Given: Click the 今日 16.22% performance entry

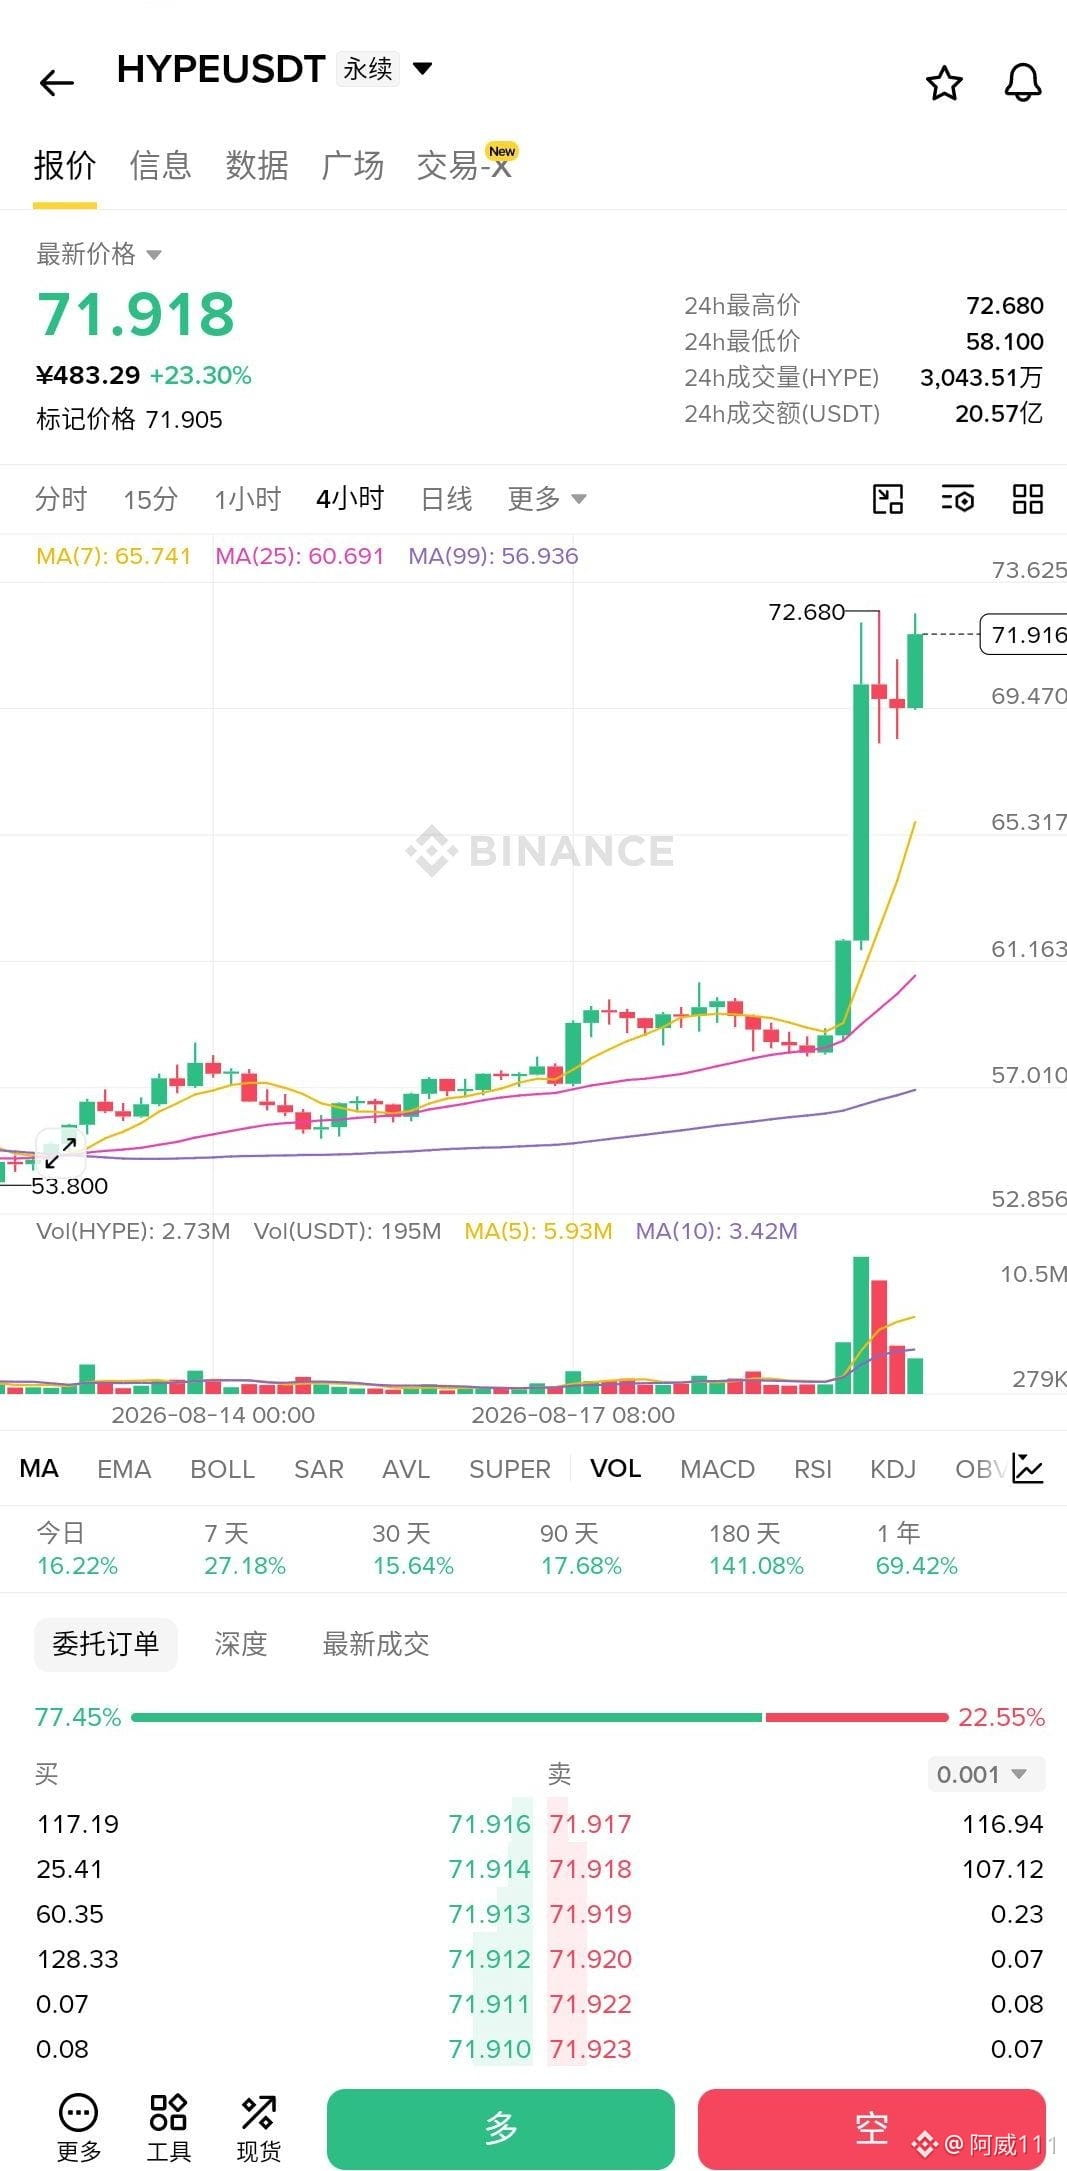Looking at the screenshot, I should point(77,1549).
